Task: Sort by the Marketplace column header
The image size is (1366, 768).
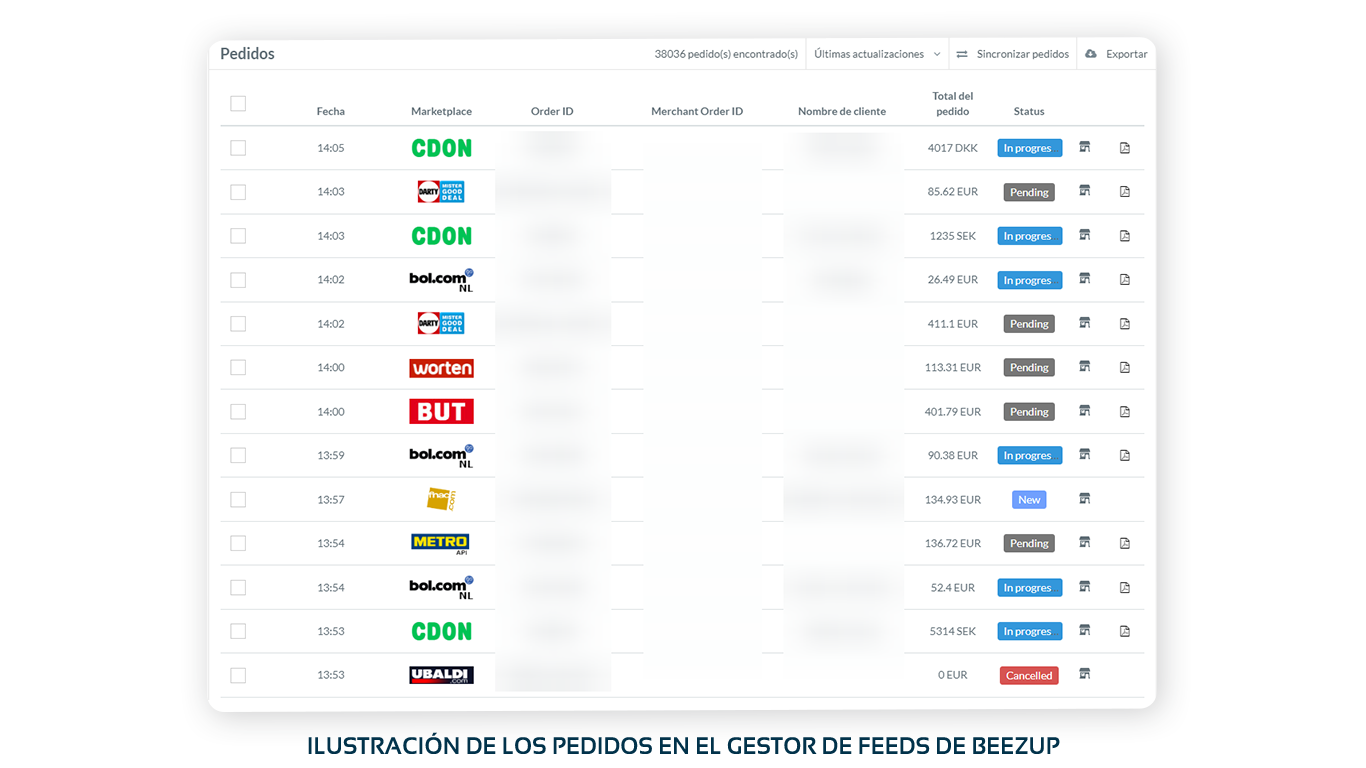Action: [441, 111]
